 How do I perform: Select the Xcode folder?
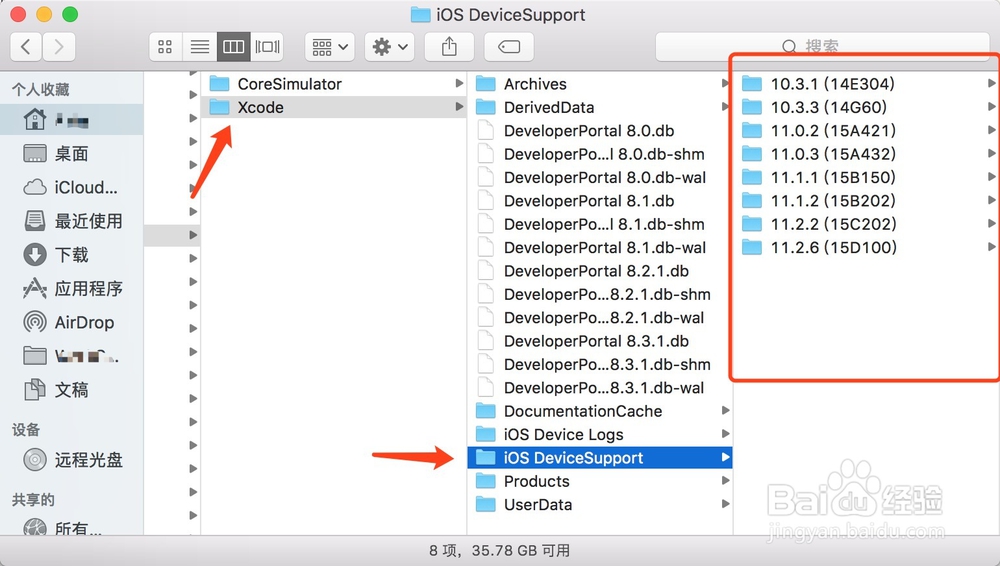pyautogui.click(x=334, y=107)
